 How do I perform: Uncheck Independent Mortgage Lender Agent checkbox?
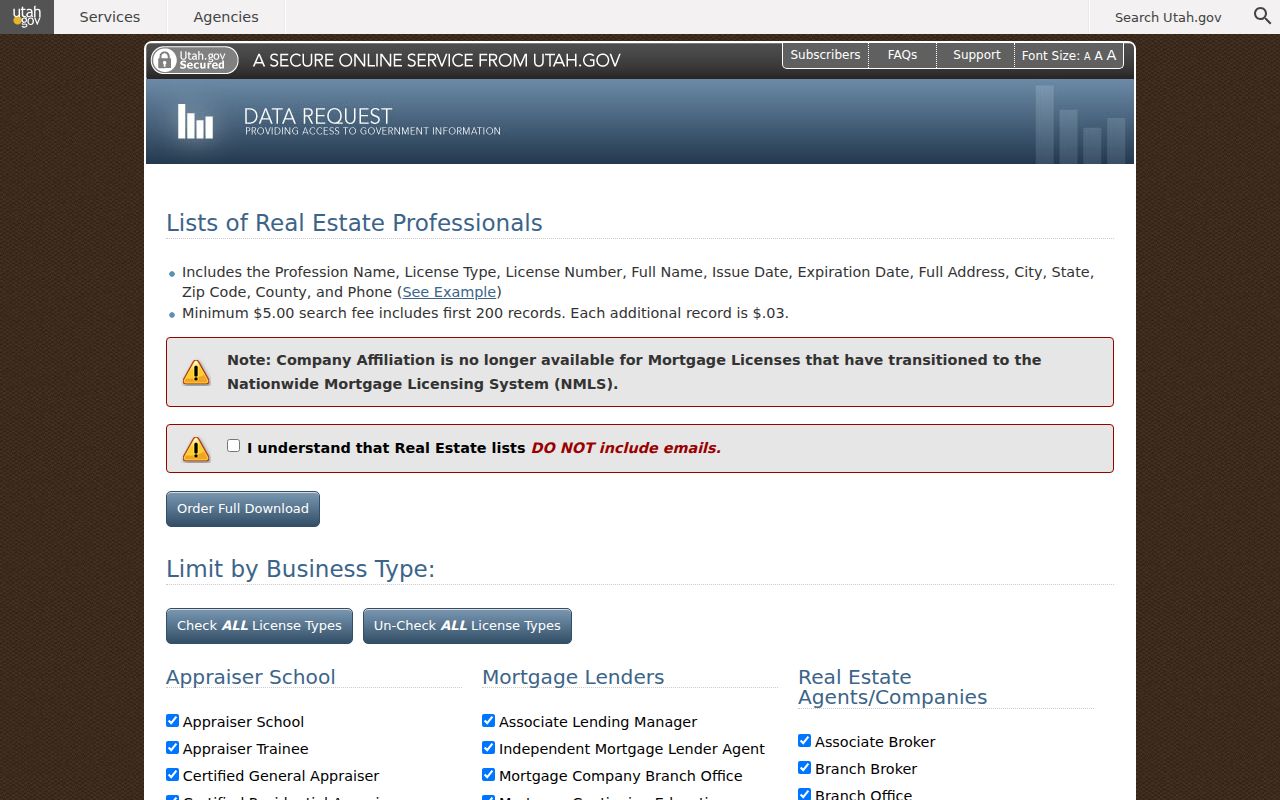pyautogui.click(x=488, y=748)
